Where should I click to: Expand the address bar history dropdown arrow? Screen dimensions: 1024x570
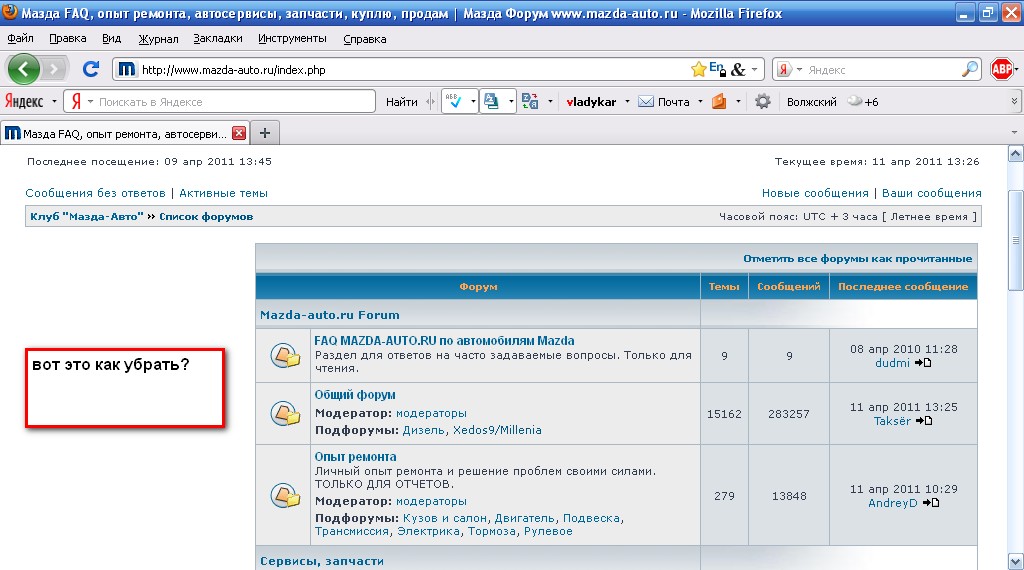pos(755,70)
